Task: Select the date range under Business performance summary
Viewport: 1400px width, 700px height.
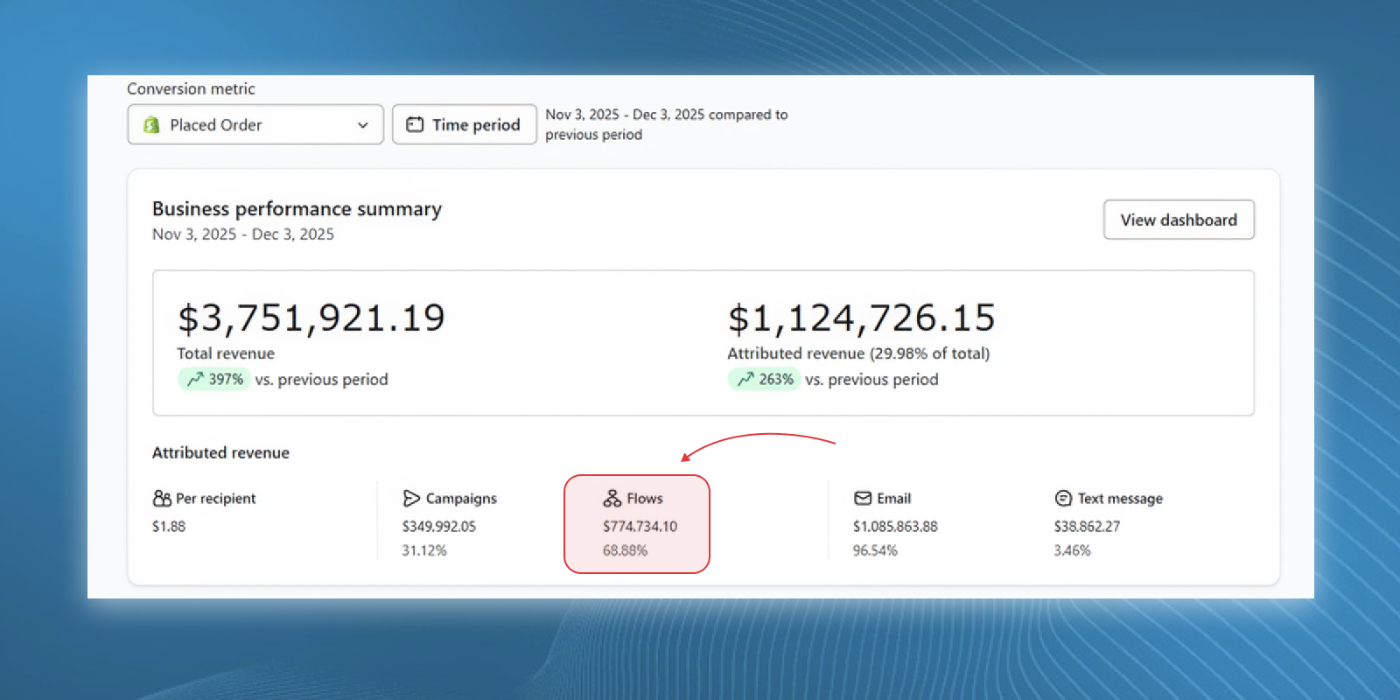Action: [243, 234]
